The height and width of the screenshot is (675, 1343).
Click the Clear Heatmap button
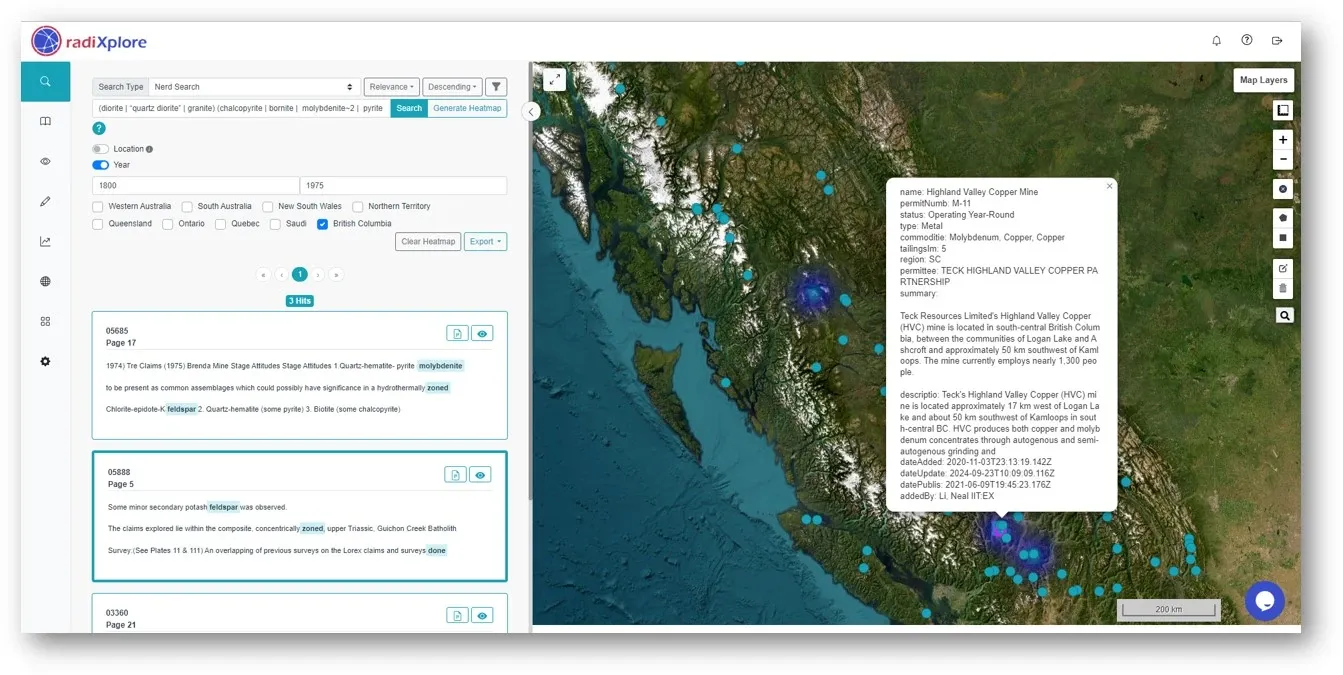[x=428, y=241]
